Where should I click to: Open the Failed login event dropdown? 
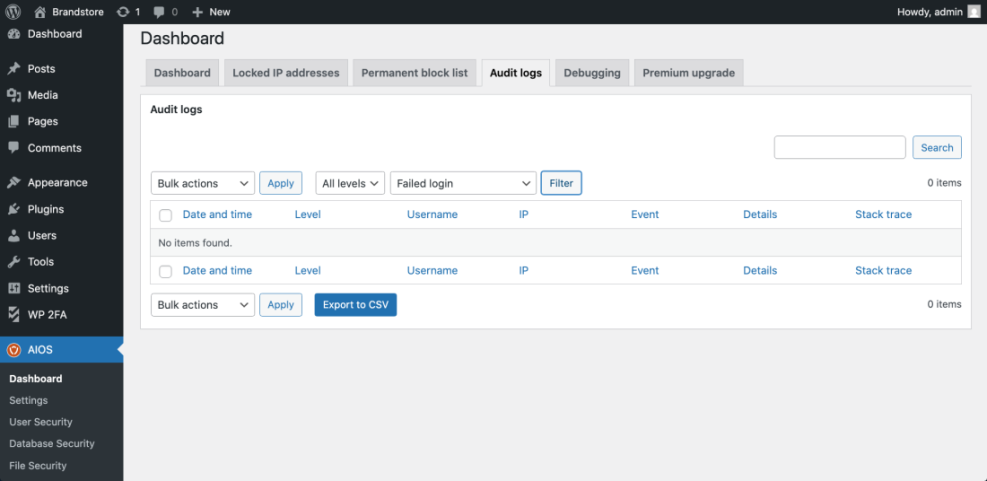(463, 183)
